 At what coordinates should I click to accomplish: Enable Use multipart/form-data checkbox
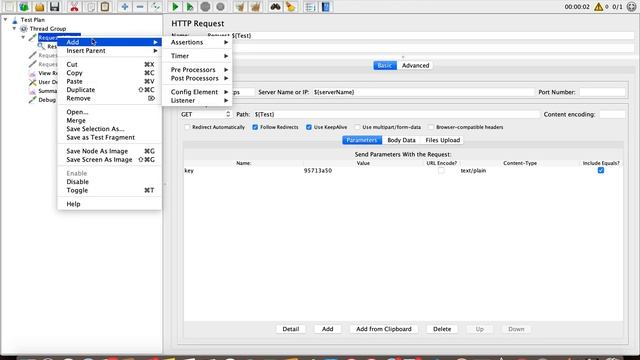[x=358, y=127]
